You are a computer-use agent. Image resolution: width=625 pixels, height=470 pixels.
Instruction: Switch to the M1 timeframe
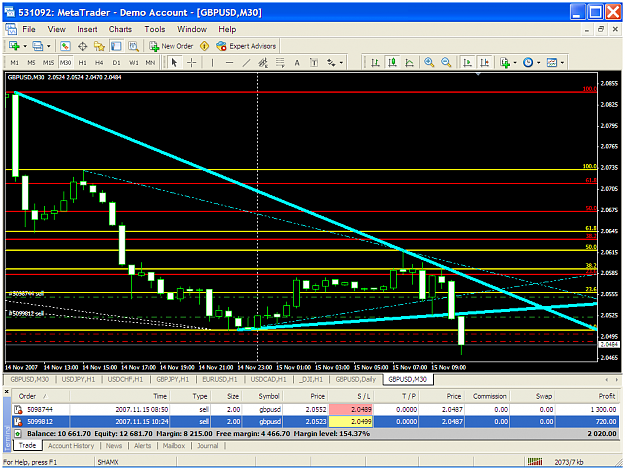14,63
